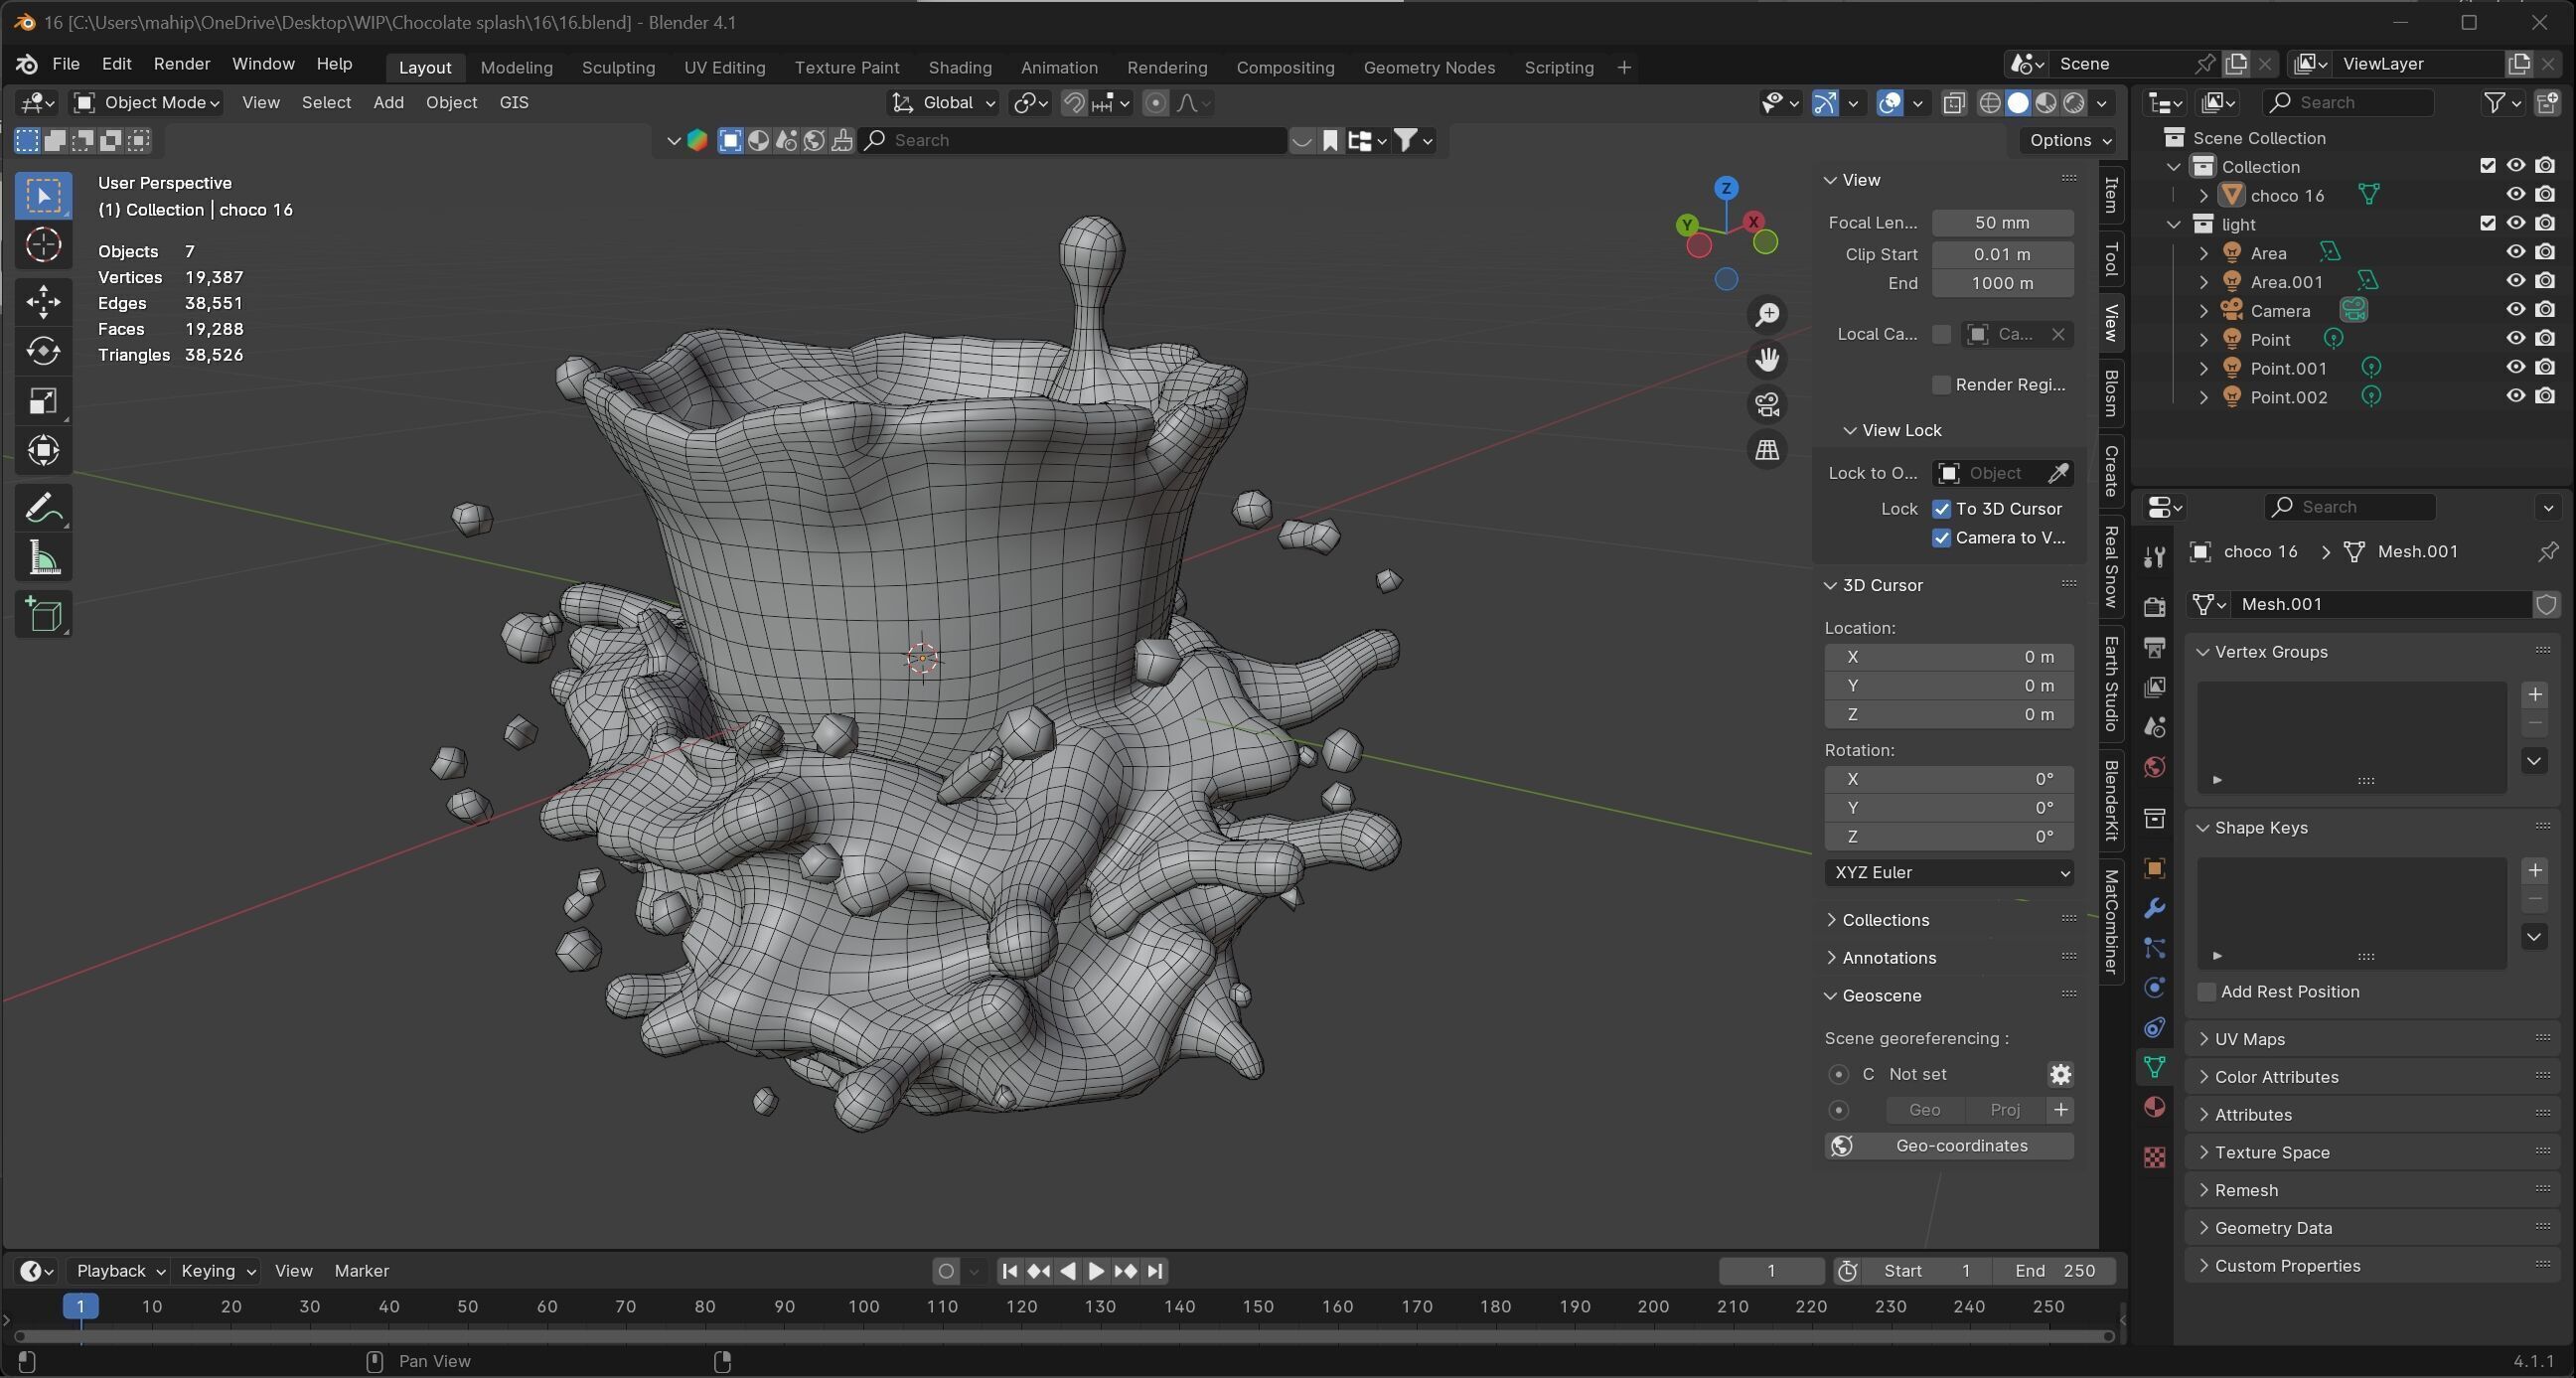Click the Focal Length 50 mm field
Viewport: 2576px width, 1378px height.
[2001, 223]
